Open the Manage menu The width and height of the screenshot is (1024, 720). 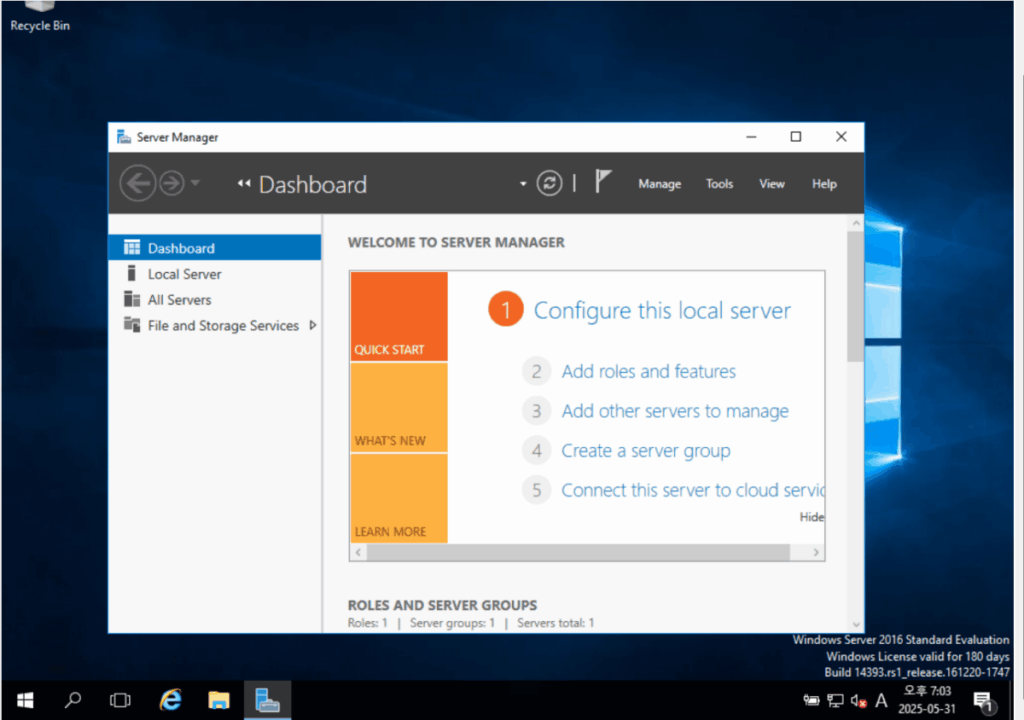660,184
